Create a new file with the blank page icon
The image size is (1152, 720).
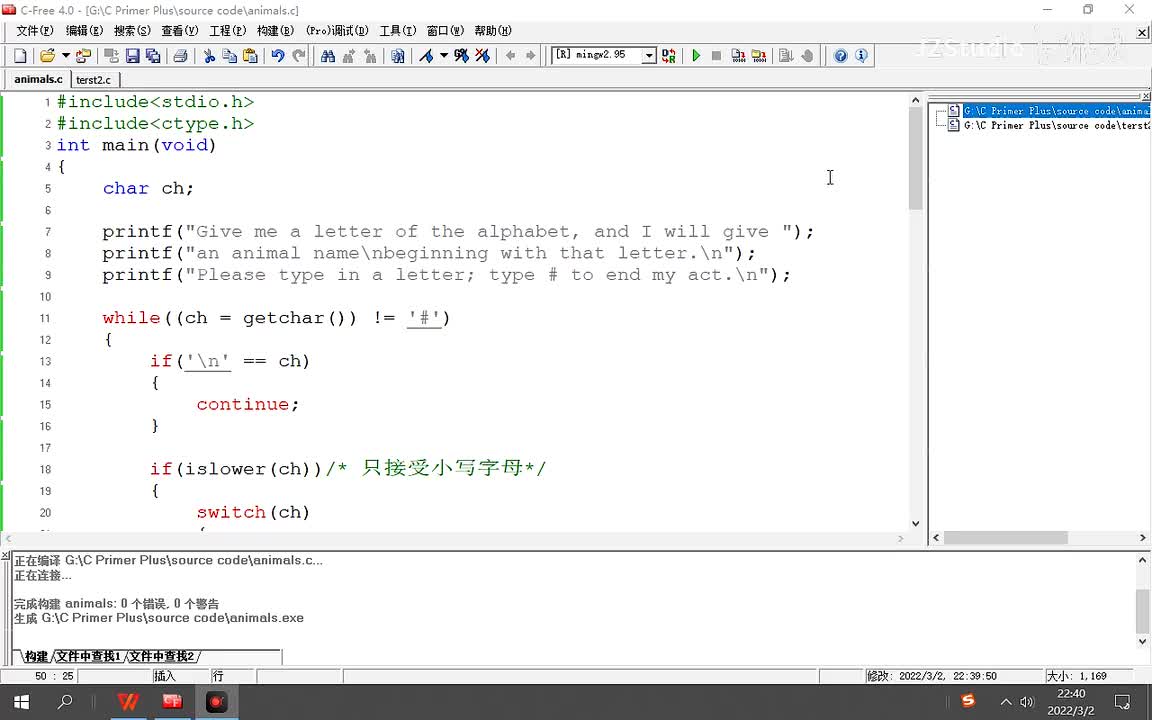click(x=21, y=56)
